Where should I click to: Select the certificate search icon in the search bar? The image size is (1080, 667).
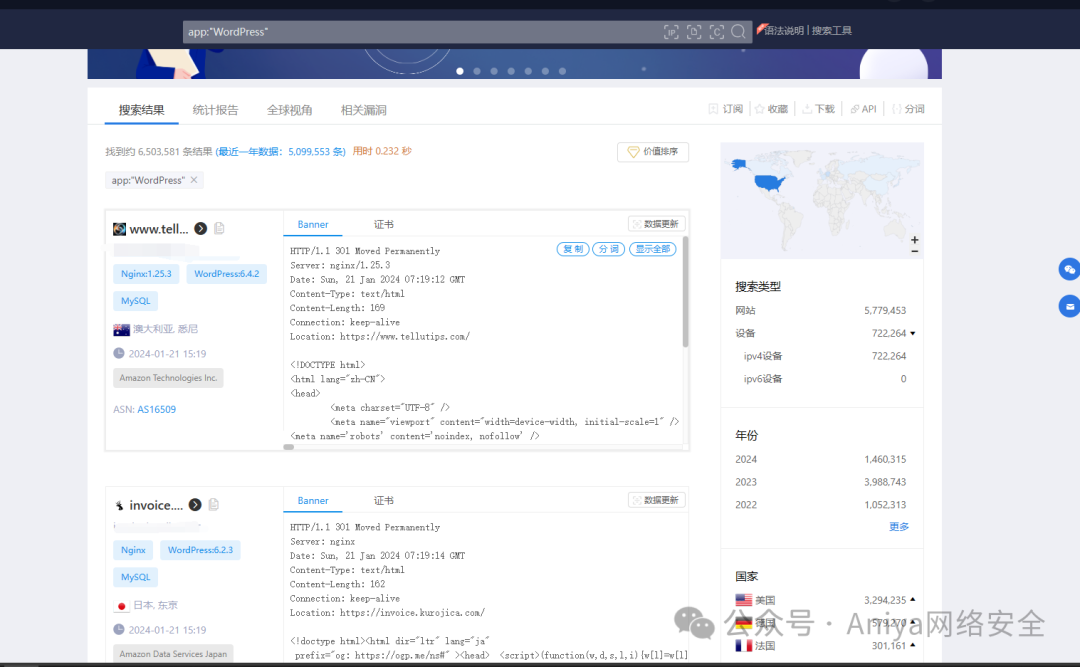click(717, 32)
